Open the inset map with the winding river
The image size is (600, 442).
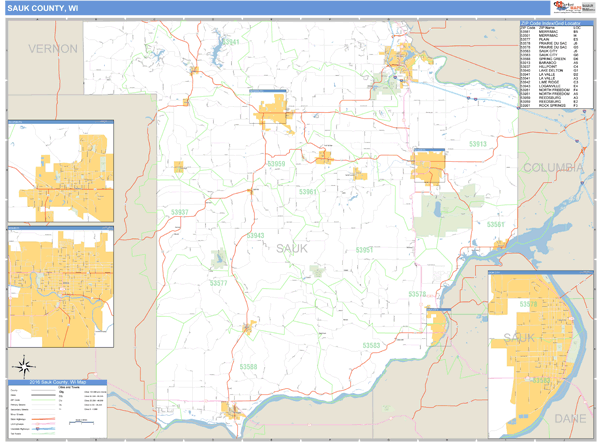tap(61, 287)
